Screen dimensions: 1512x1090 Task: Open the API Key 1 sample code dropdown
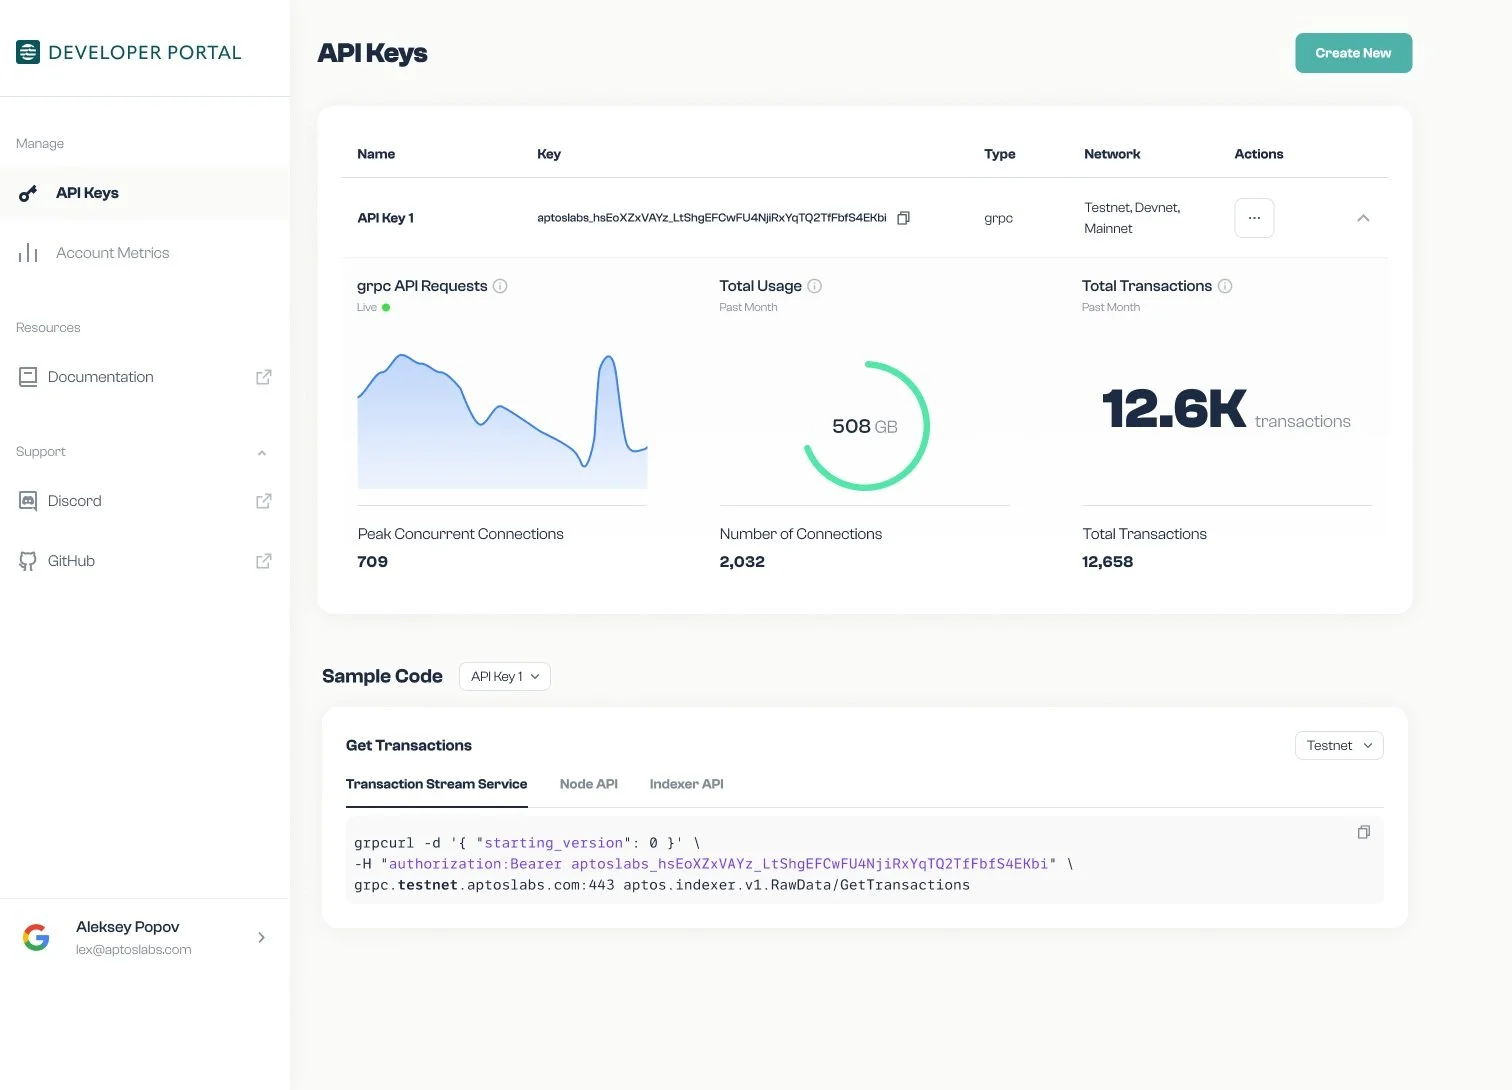(505, 677)
